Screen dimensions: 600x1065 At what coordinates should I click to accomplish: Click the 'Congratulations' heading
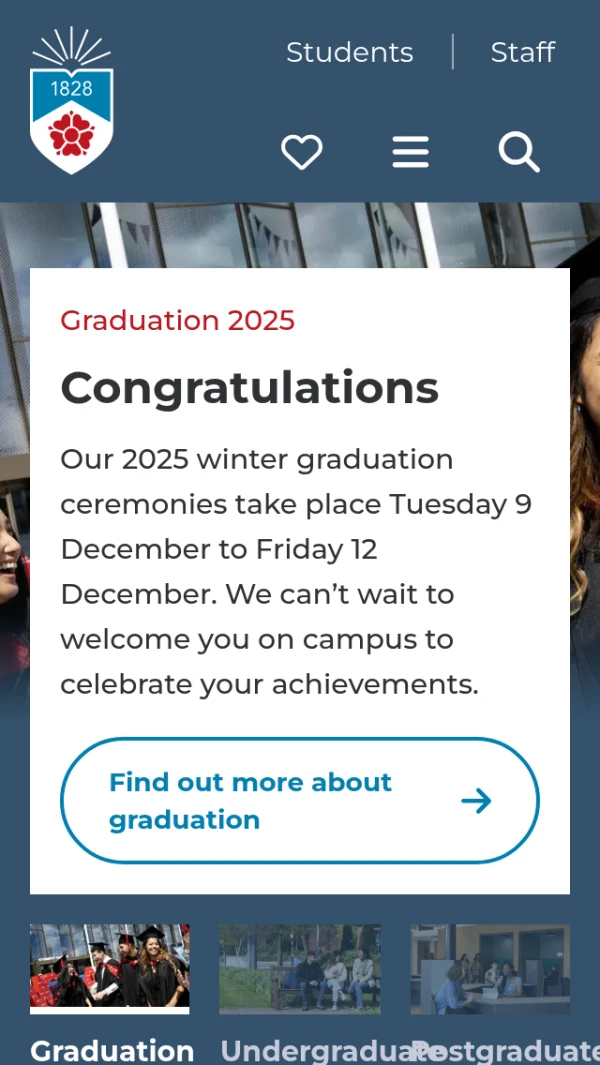click(x=249, y=387)
